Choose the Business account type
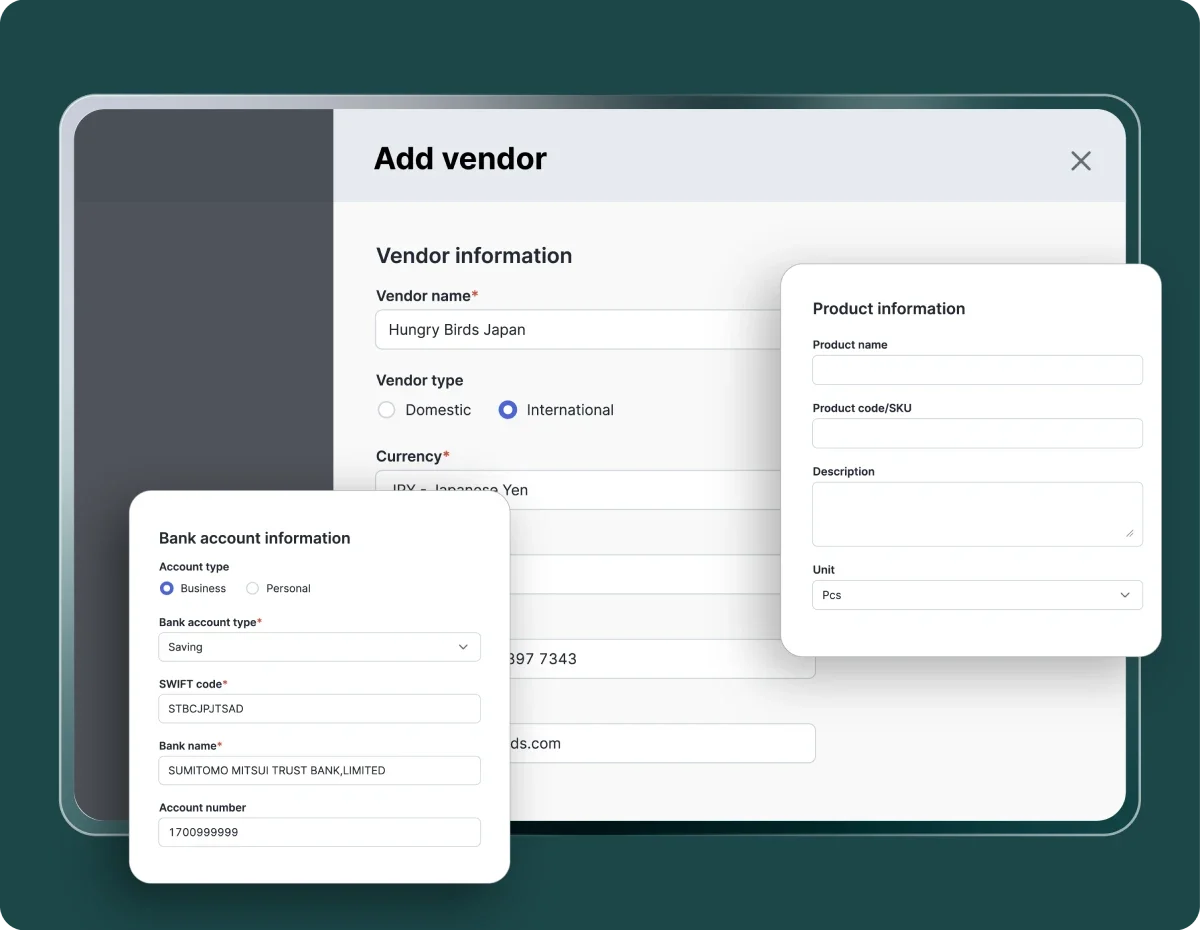Screen dimensions: 1200x930 167,589
